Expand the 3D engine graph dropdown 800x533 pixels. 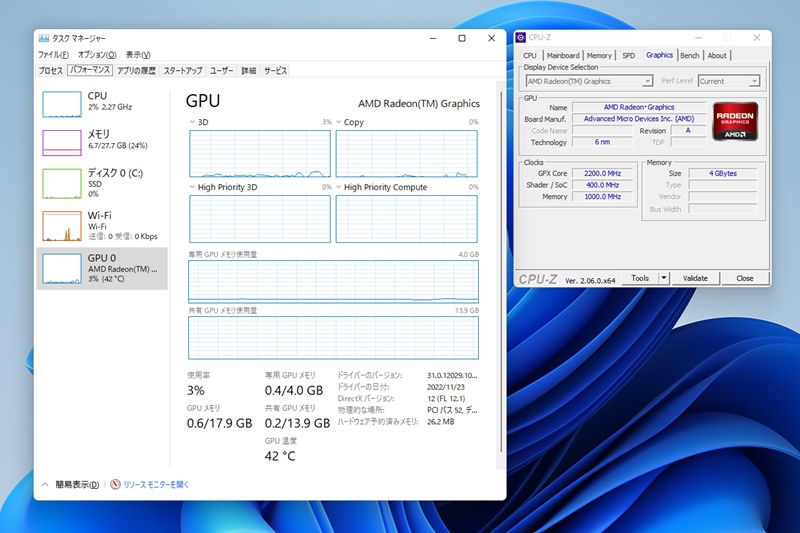tap(193, 122)
